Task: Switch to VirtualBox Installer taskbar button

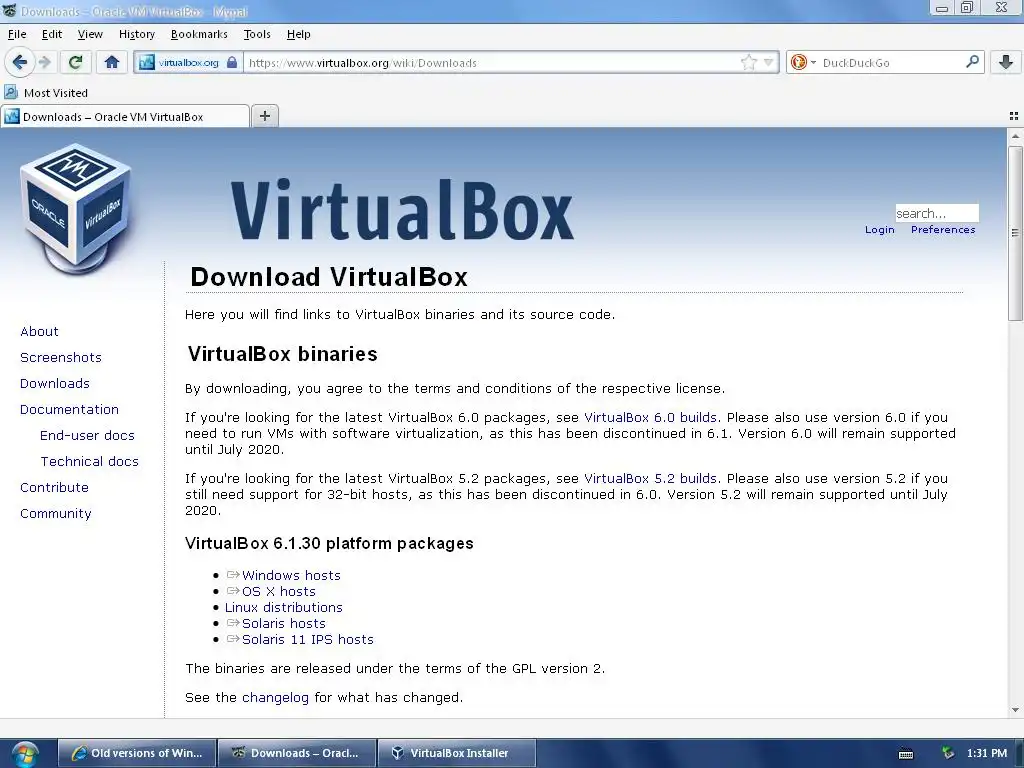Action: tap(457, 753)
